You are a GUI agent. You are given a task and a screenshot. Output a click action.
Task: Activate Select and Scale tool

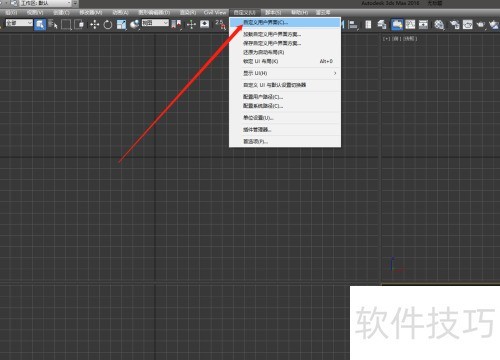122,24
